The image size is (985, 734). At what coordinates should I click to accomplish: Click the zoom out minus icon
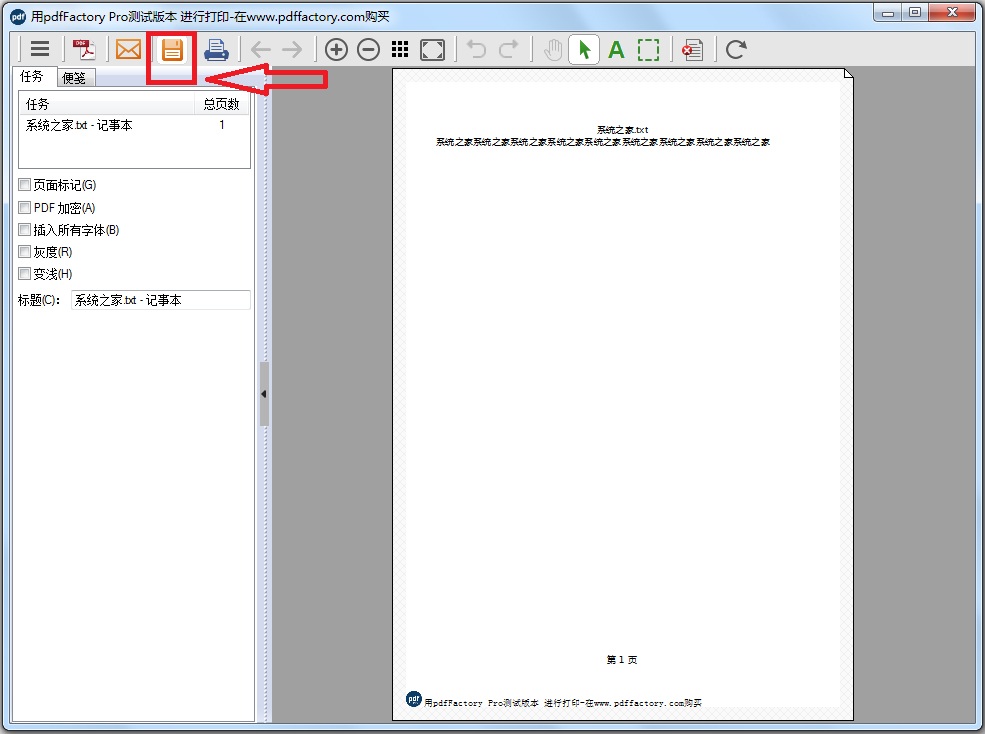pyautogui.click(x=368, y=50)
